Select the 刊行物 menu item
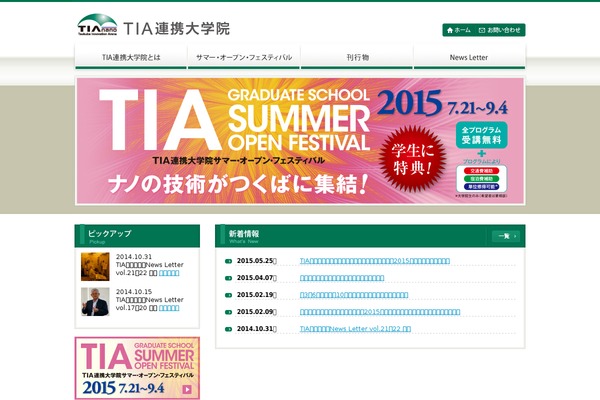Viewport: 600px width, 400px height. point(357,57)
